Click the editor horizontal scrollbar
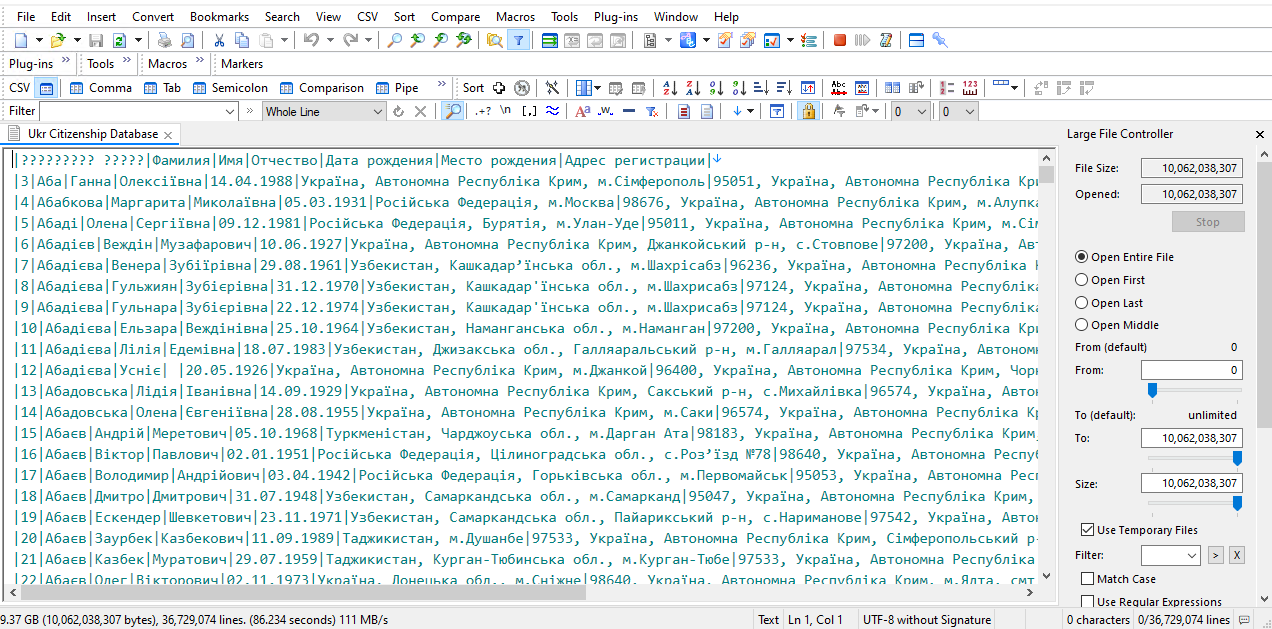The image size is (1272, 629). coord(520,592)
